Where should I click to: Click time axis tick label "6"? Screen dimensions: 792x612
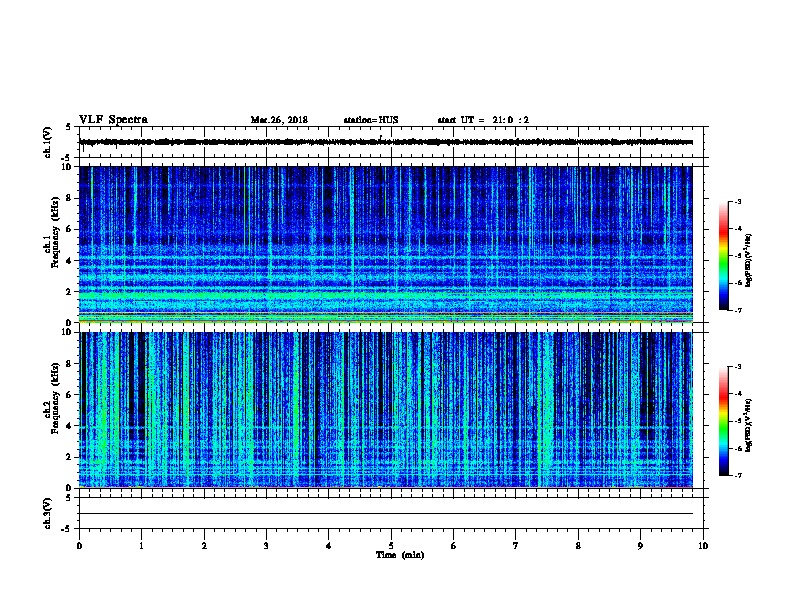pos(454,545)
